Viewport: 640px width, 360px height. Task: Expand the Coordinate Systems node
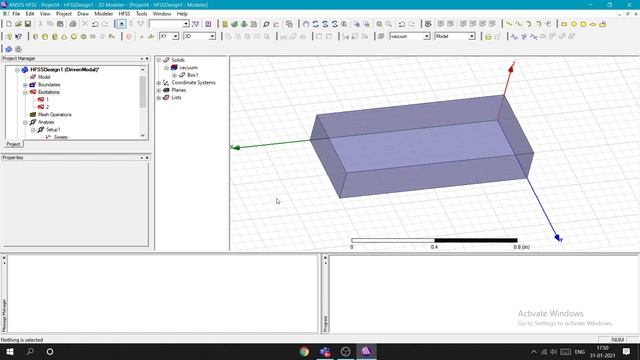point(159,83)
